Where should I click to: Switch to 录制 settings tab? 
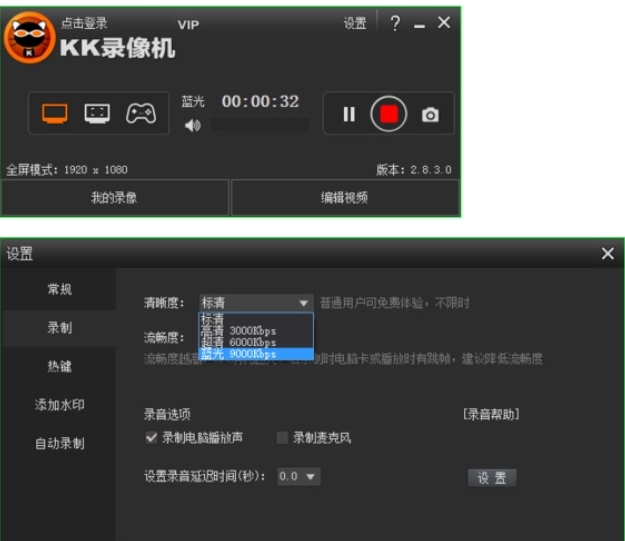point(59,328)
